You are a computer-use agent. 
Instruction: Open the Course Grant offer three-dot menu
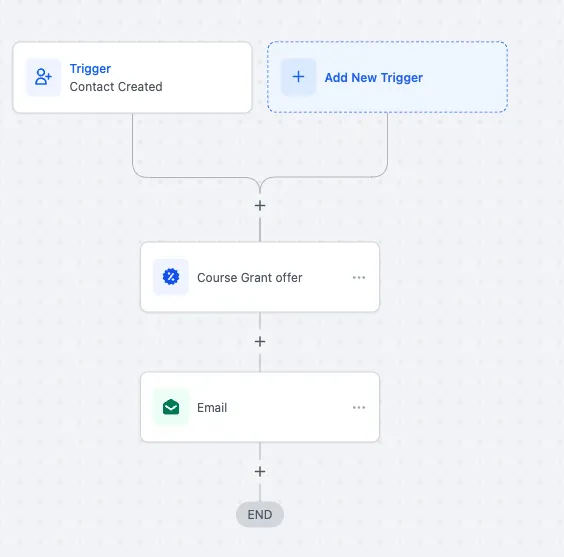(x=359, y=277)
